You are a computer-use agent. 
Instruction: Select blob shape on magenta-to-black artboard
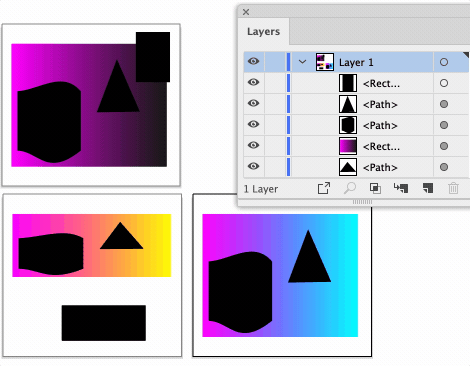click(x=49, y=122)
